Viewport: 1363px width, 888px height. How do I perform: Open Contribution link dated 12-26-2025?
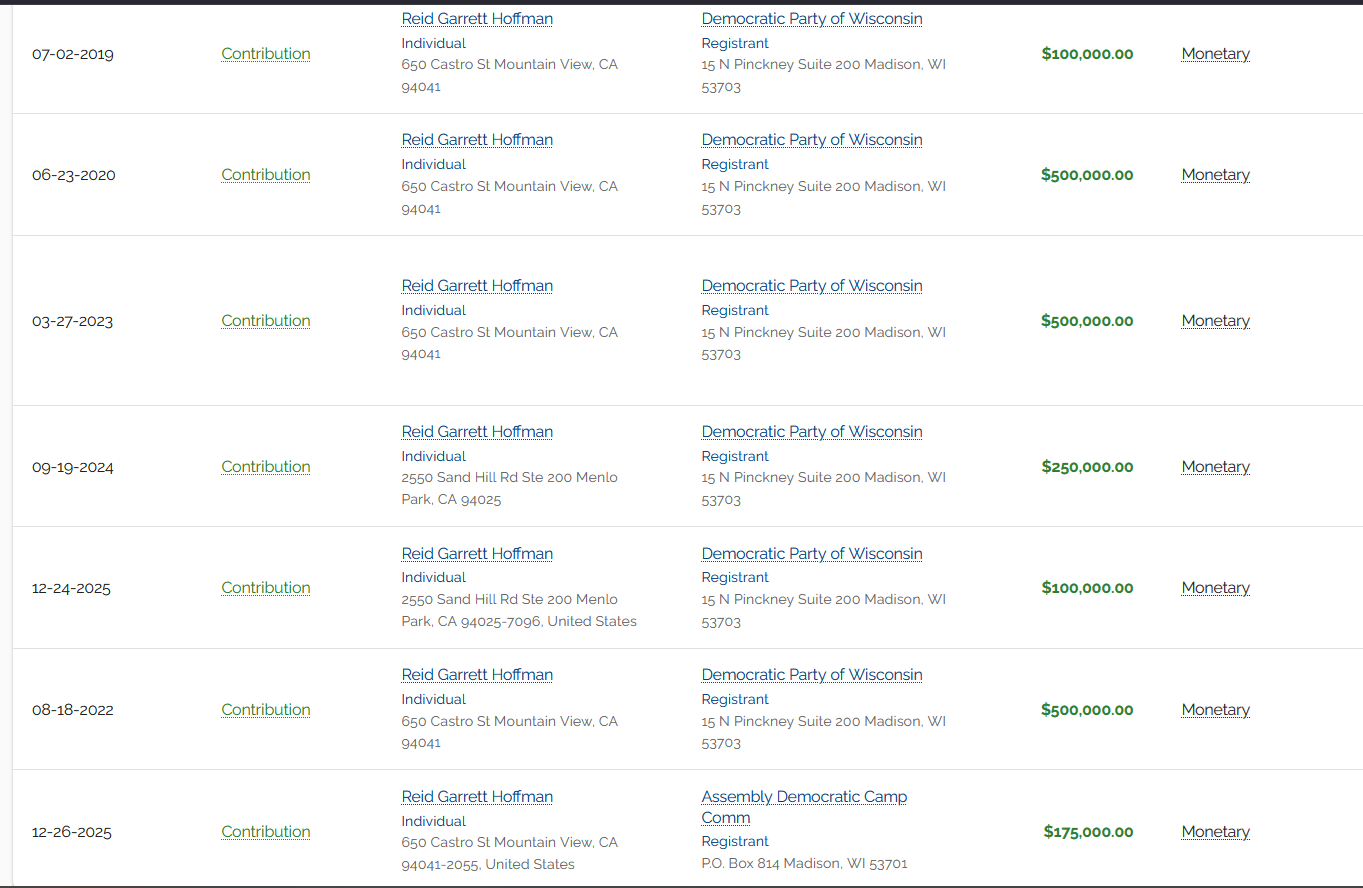pos(265,832)
